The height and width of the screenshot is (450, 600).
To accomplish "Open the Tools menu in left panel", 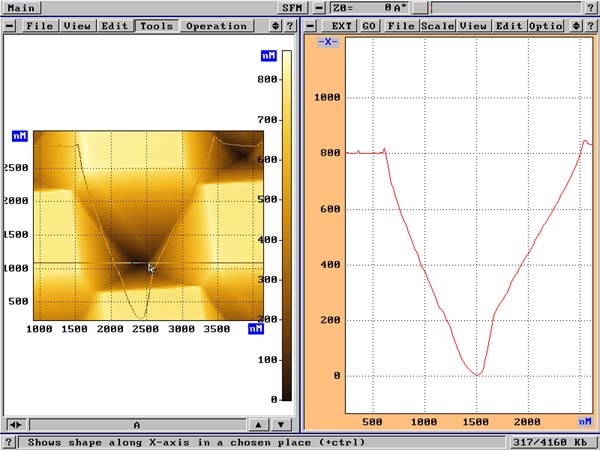I will (x=157, y=25).
